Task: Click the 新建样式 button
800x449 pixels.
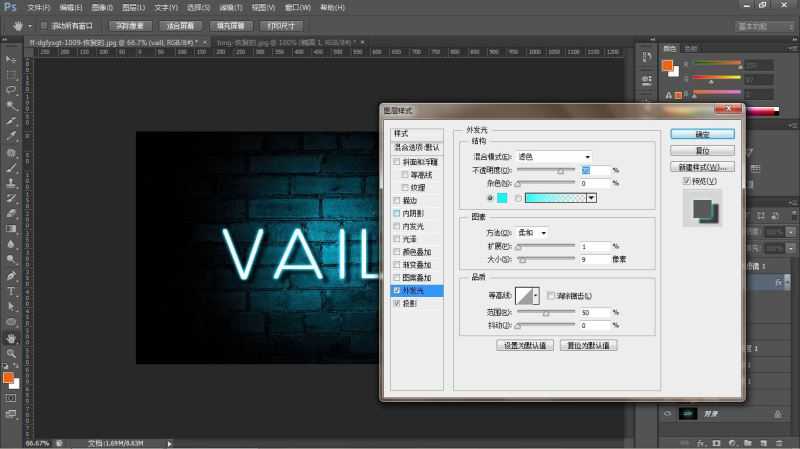Action: point(702,166)
